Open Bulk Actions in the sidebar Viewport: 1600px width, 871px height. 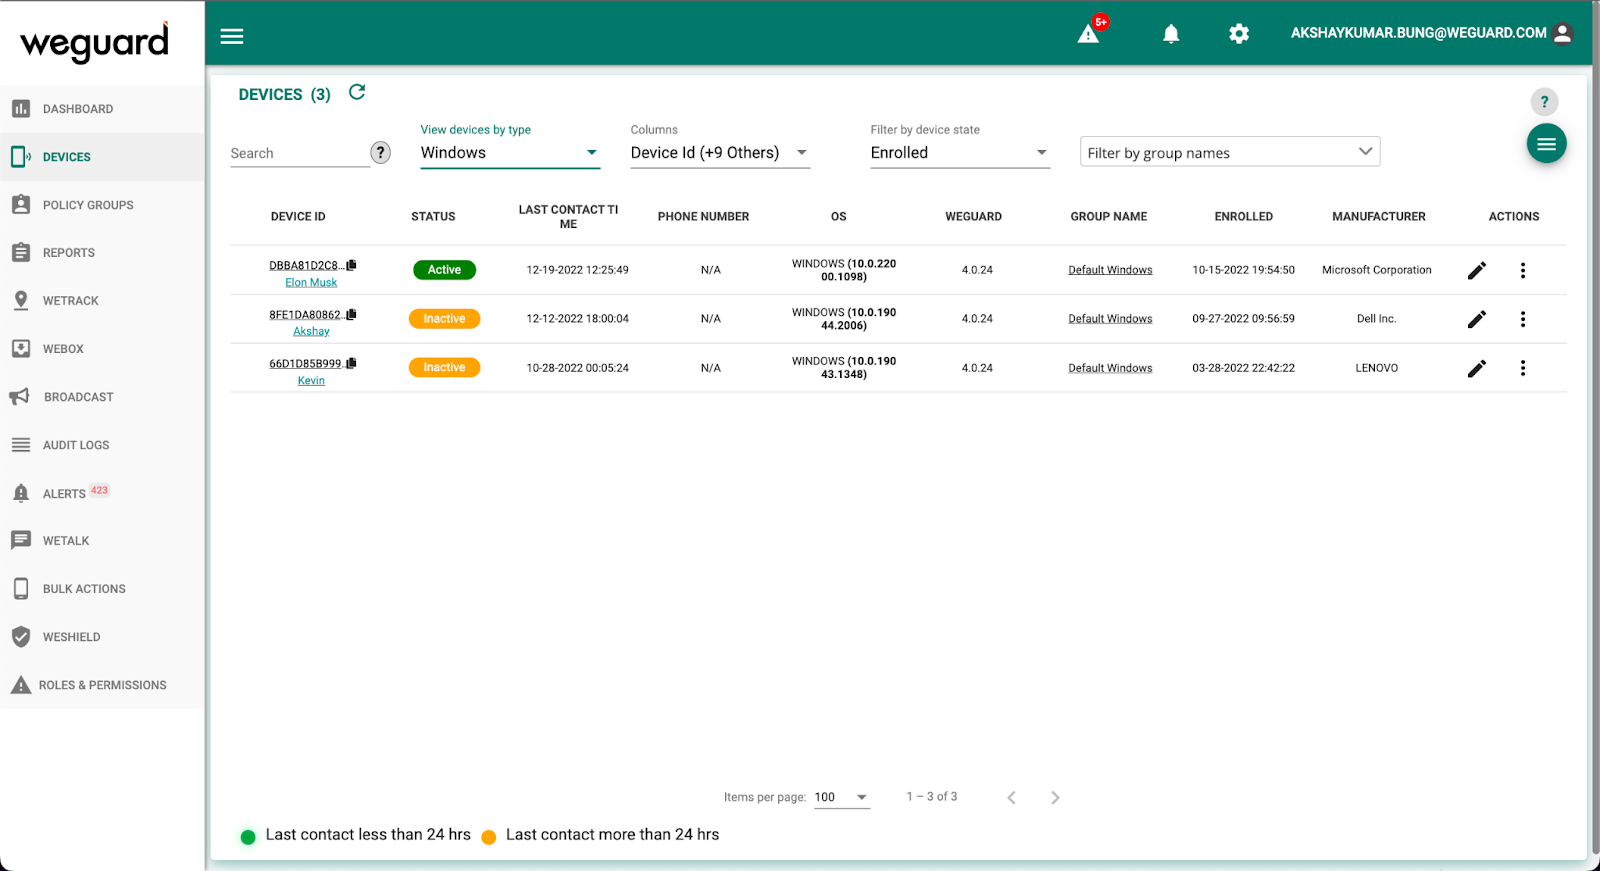102,589
